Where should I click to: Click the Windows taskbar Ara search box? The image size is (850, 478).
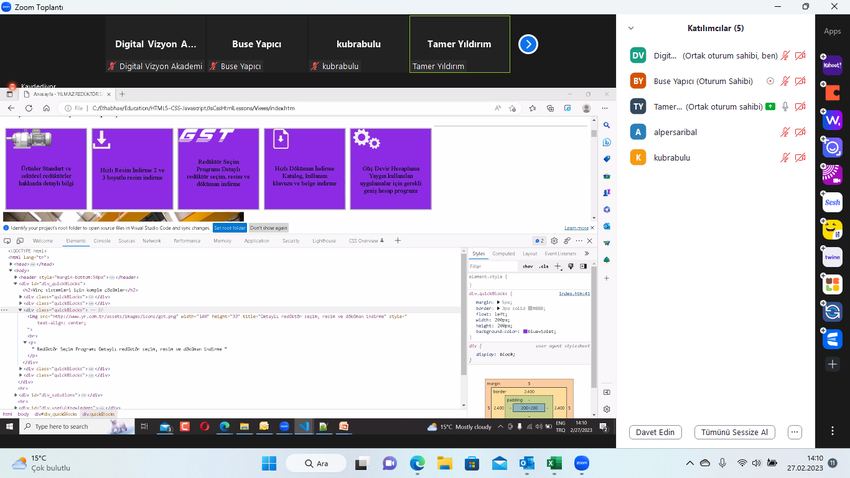[x=317, y=463]
